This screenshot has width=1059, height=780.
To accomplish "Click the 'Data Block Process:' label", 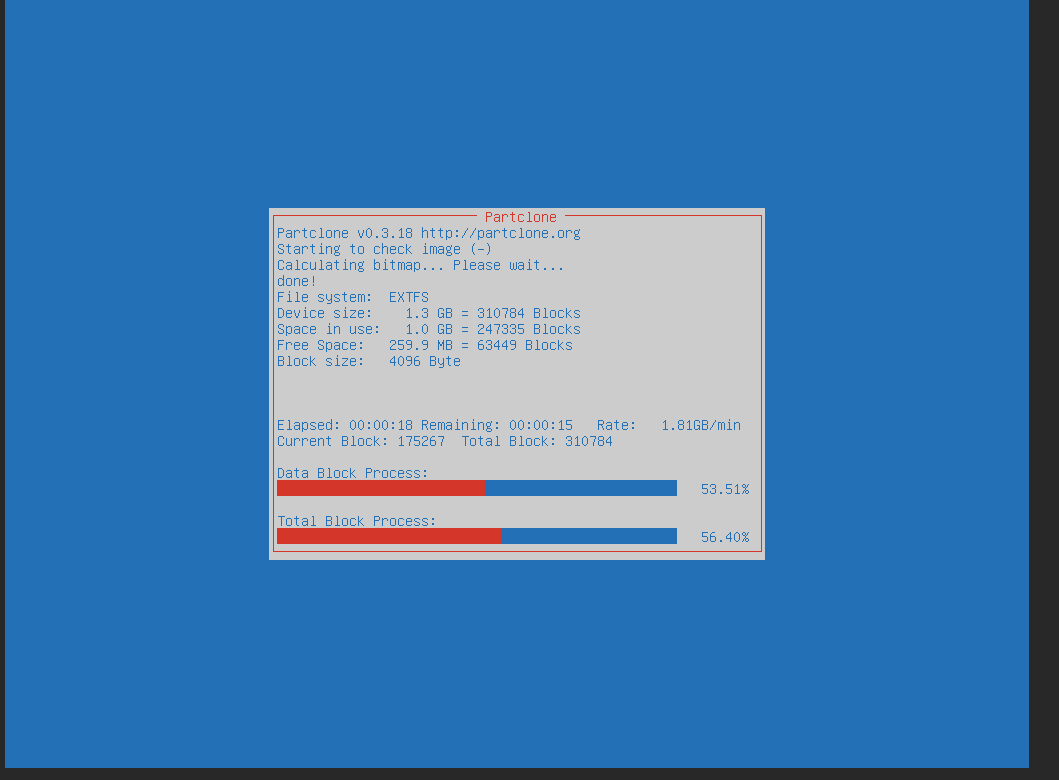I will [x=352, y=473].
